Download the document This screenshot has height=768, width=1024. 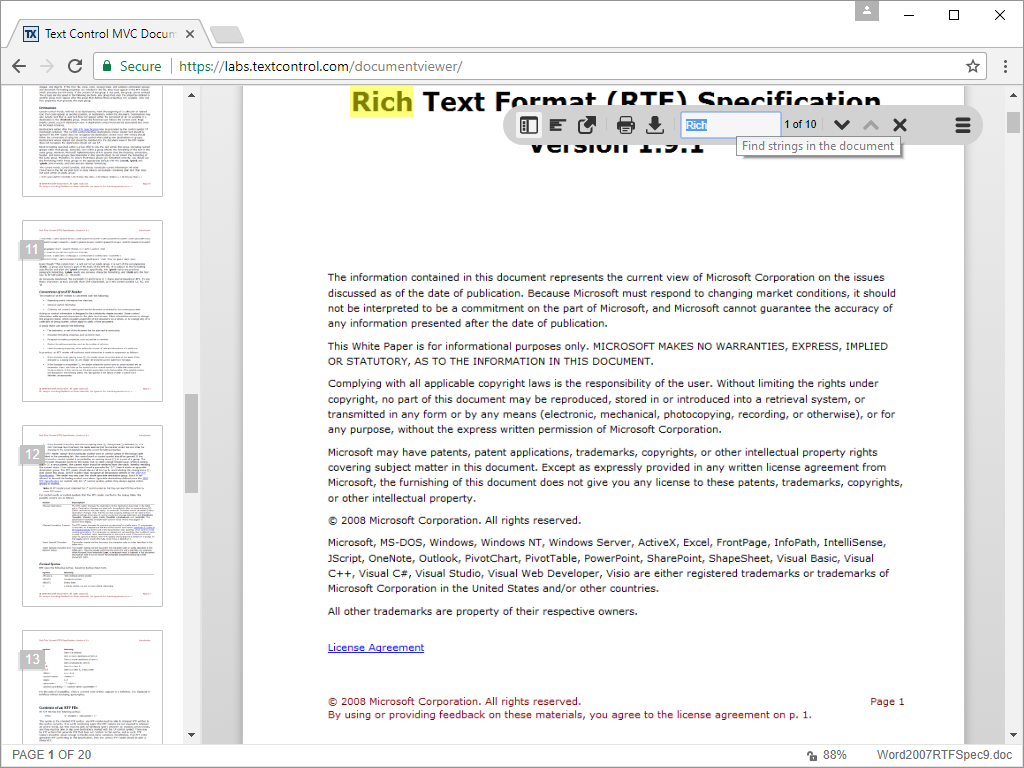click(x=655, y=125)
